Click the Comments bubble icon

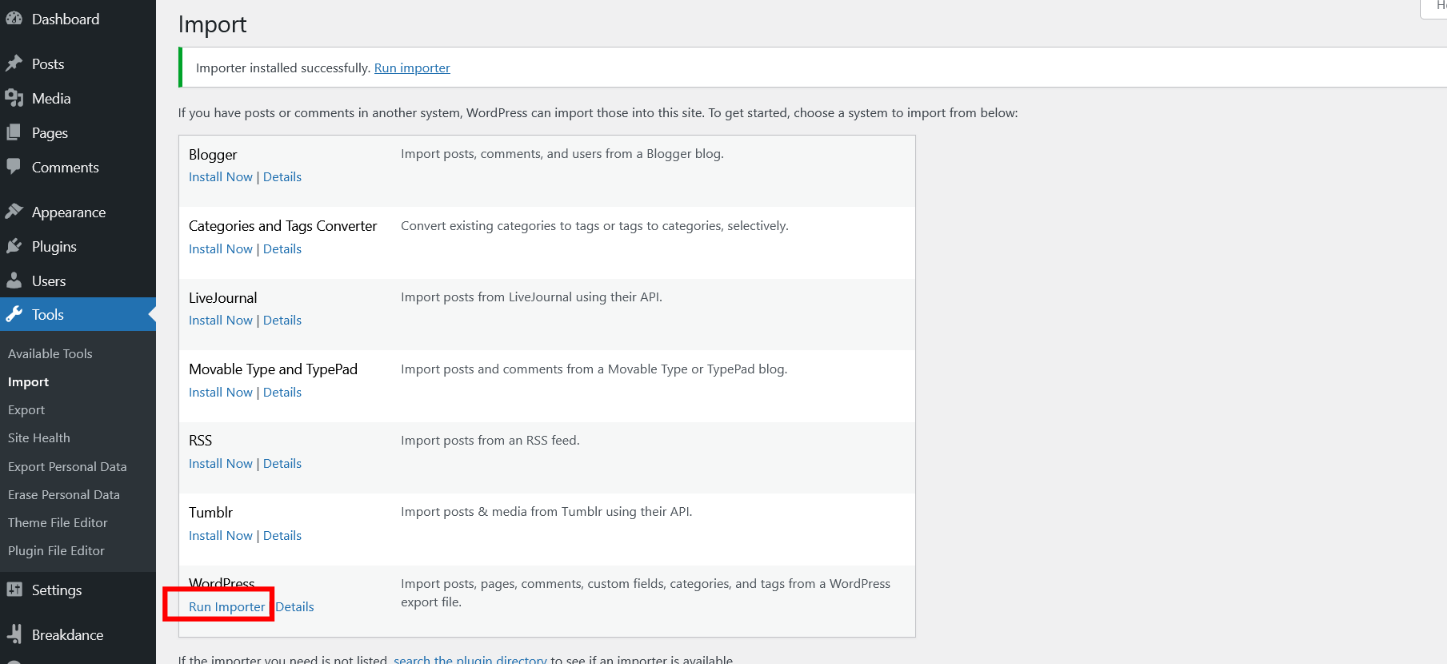click(x=14, y=167)
